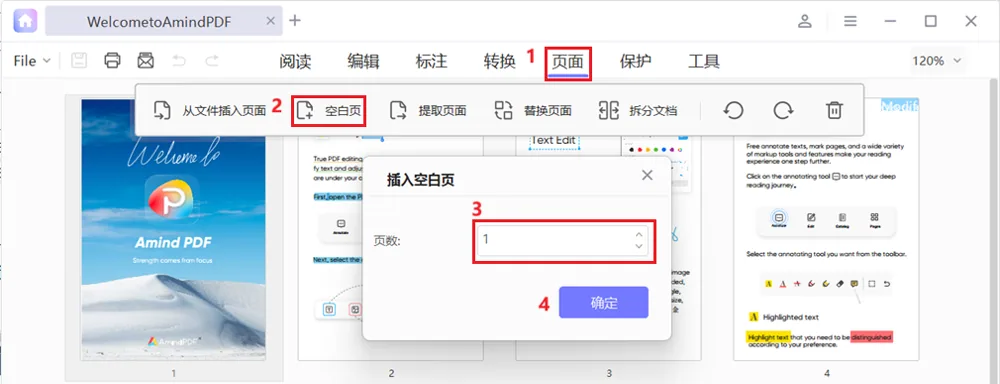Close the 插入空白页 dialog
This screenshot has width=1000, height=384.
click(x=647, y=175)
